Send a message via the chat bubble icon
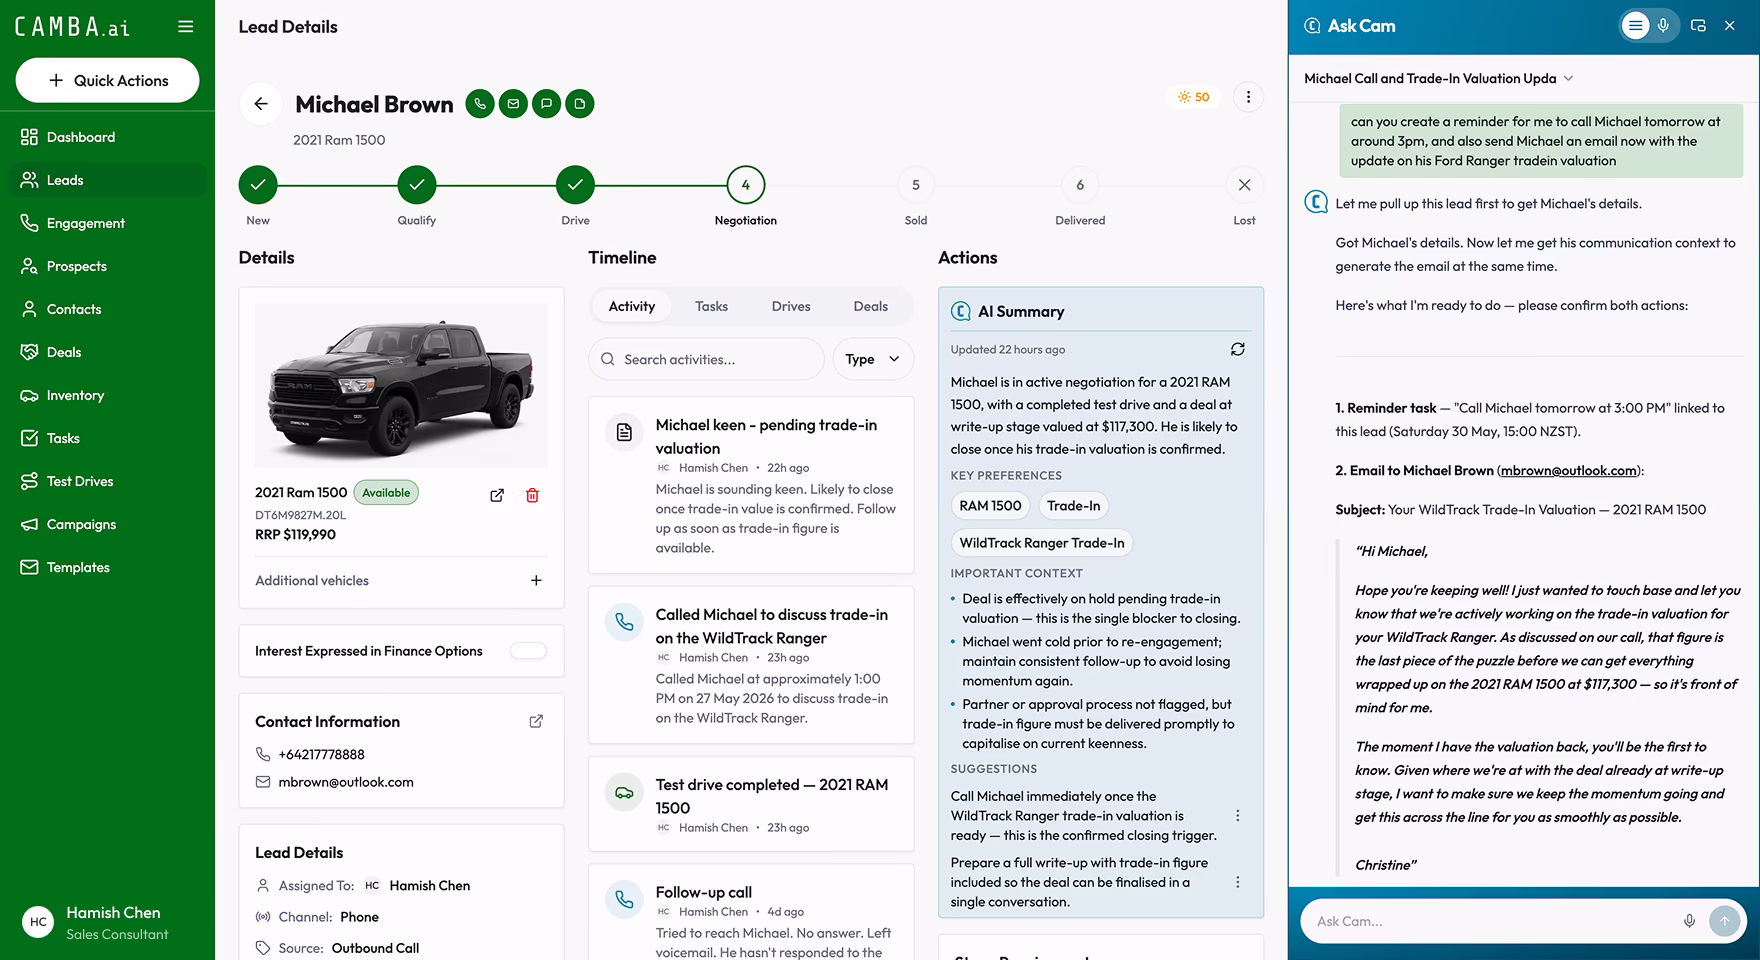 coord(546,104)
